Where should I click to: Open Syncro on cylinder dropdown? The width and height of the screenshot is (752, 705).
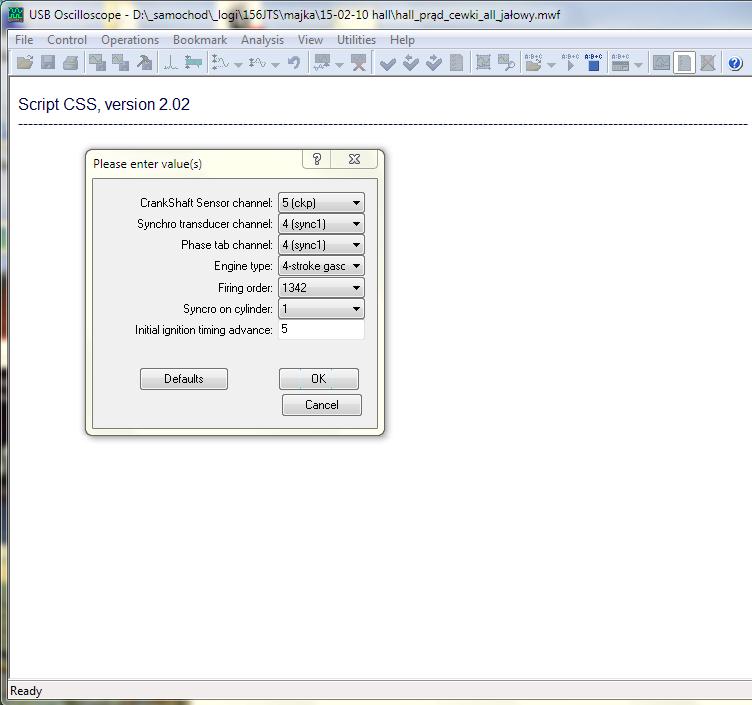321,309
